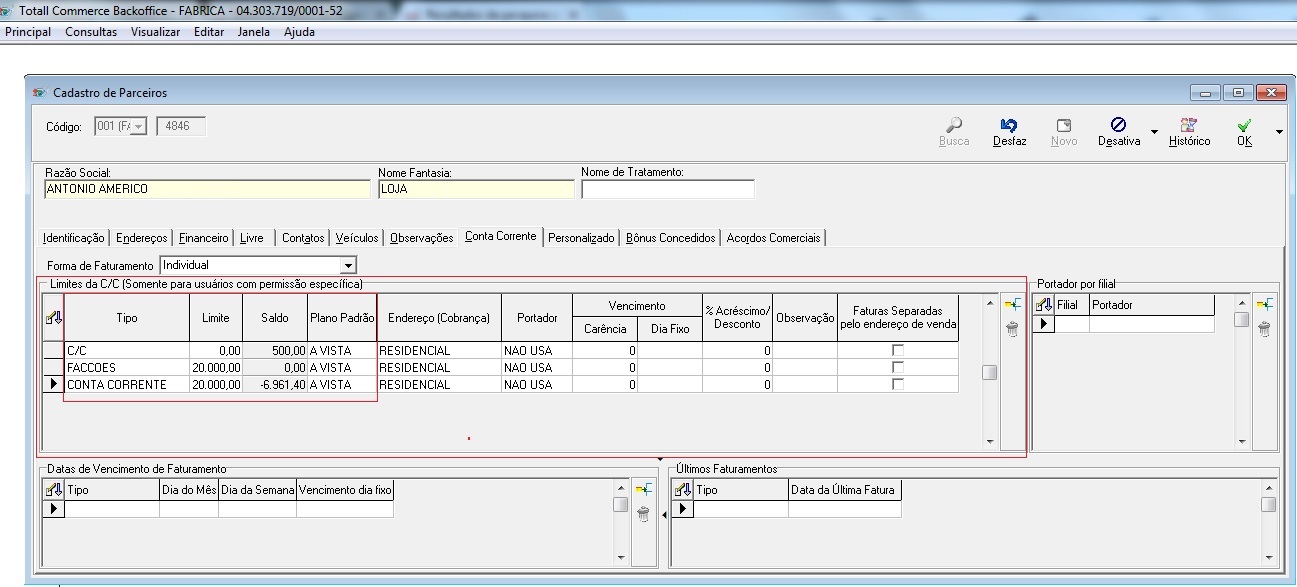Click the Limites da C/C vertical scrollbar thumb
Image resolution: width=1297 pixels, height=587 pixels.
989,373
